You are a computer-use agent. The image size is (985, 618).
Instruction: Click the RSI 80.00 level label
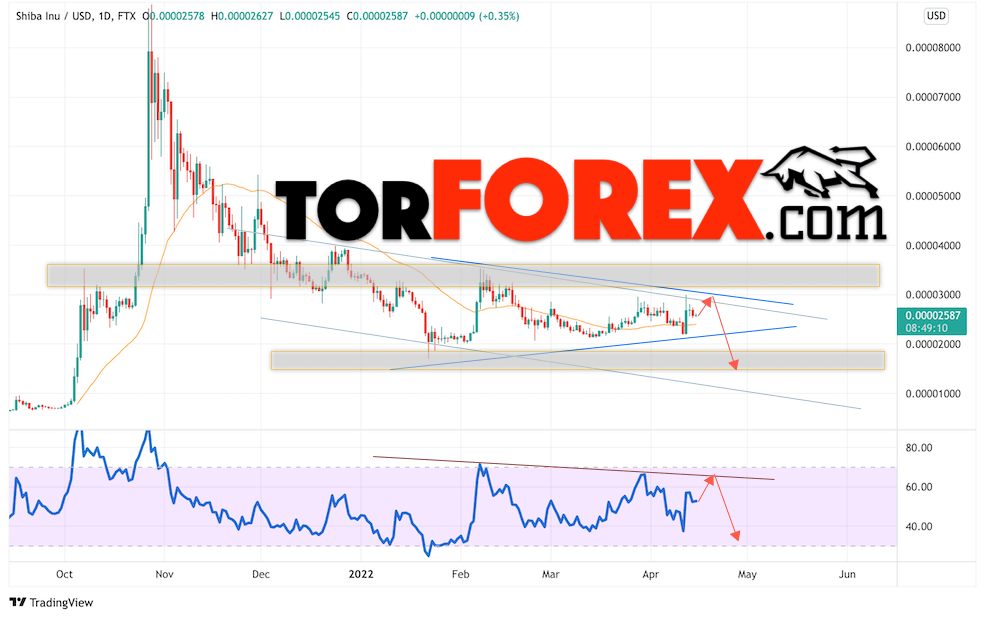pos(918,448)
